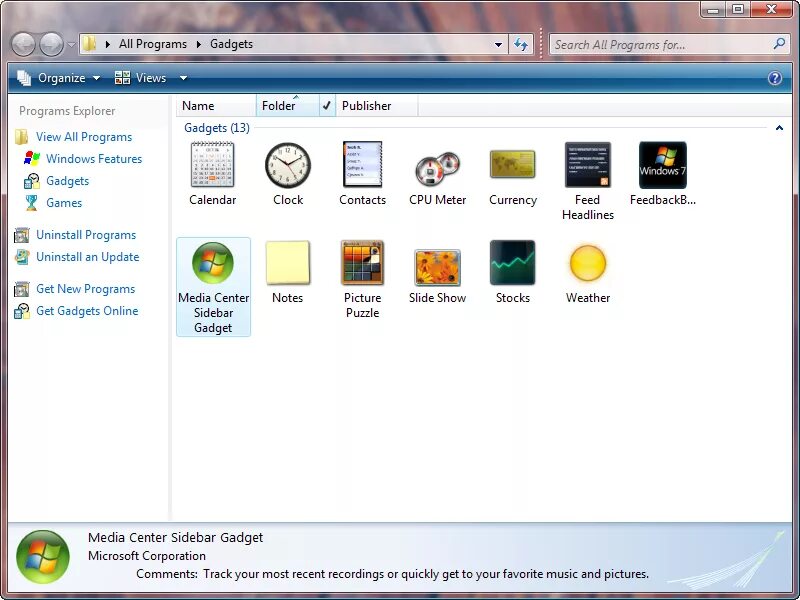Pick the Slide Show gadget icon
800x600 pixels.
click(437, 267)
